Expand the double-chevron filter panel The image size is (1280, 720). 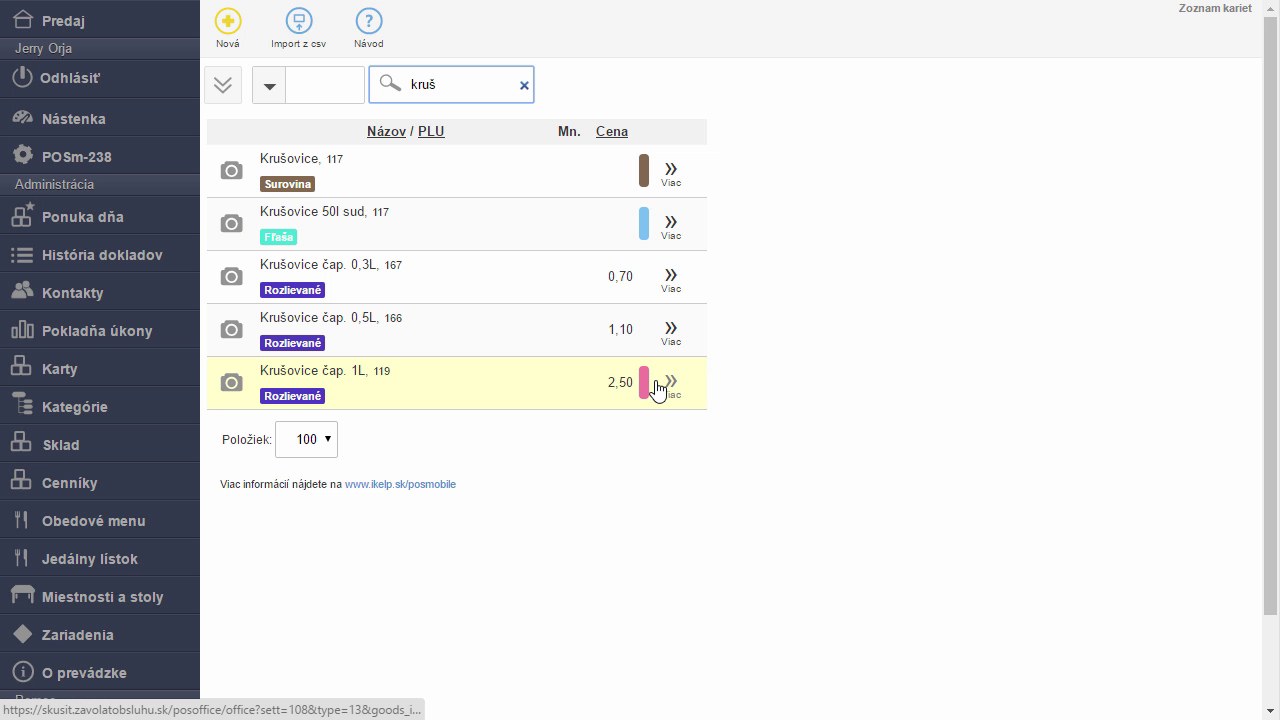click(x=223, y=85)
